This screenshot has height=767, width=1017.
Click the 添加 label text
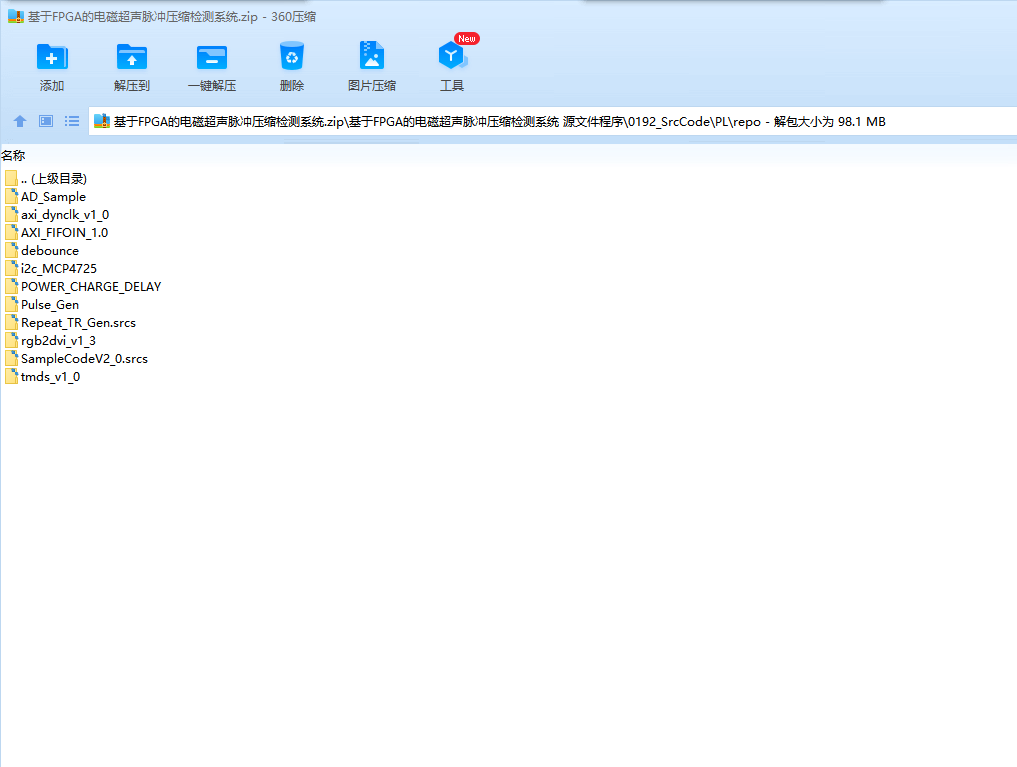(52, 86)
